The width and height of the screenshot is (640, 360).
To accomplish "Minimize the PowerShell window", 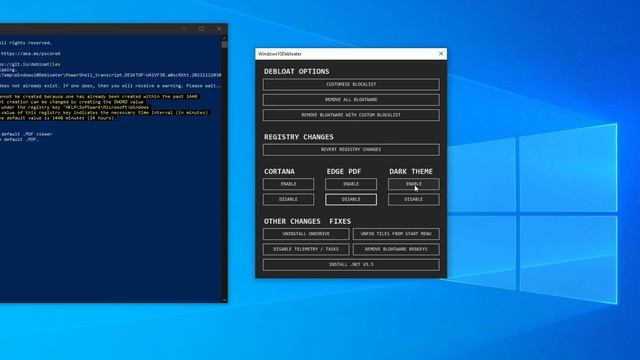I will [184, 29].
